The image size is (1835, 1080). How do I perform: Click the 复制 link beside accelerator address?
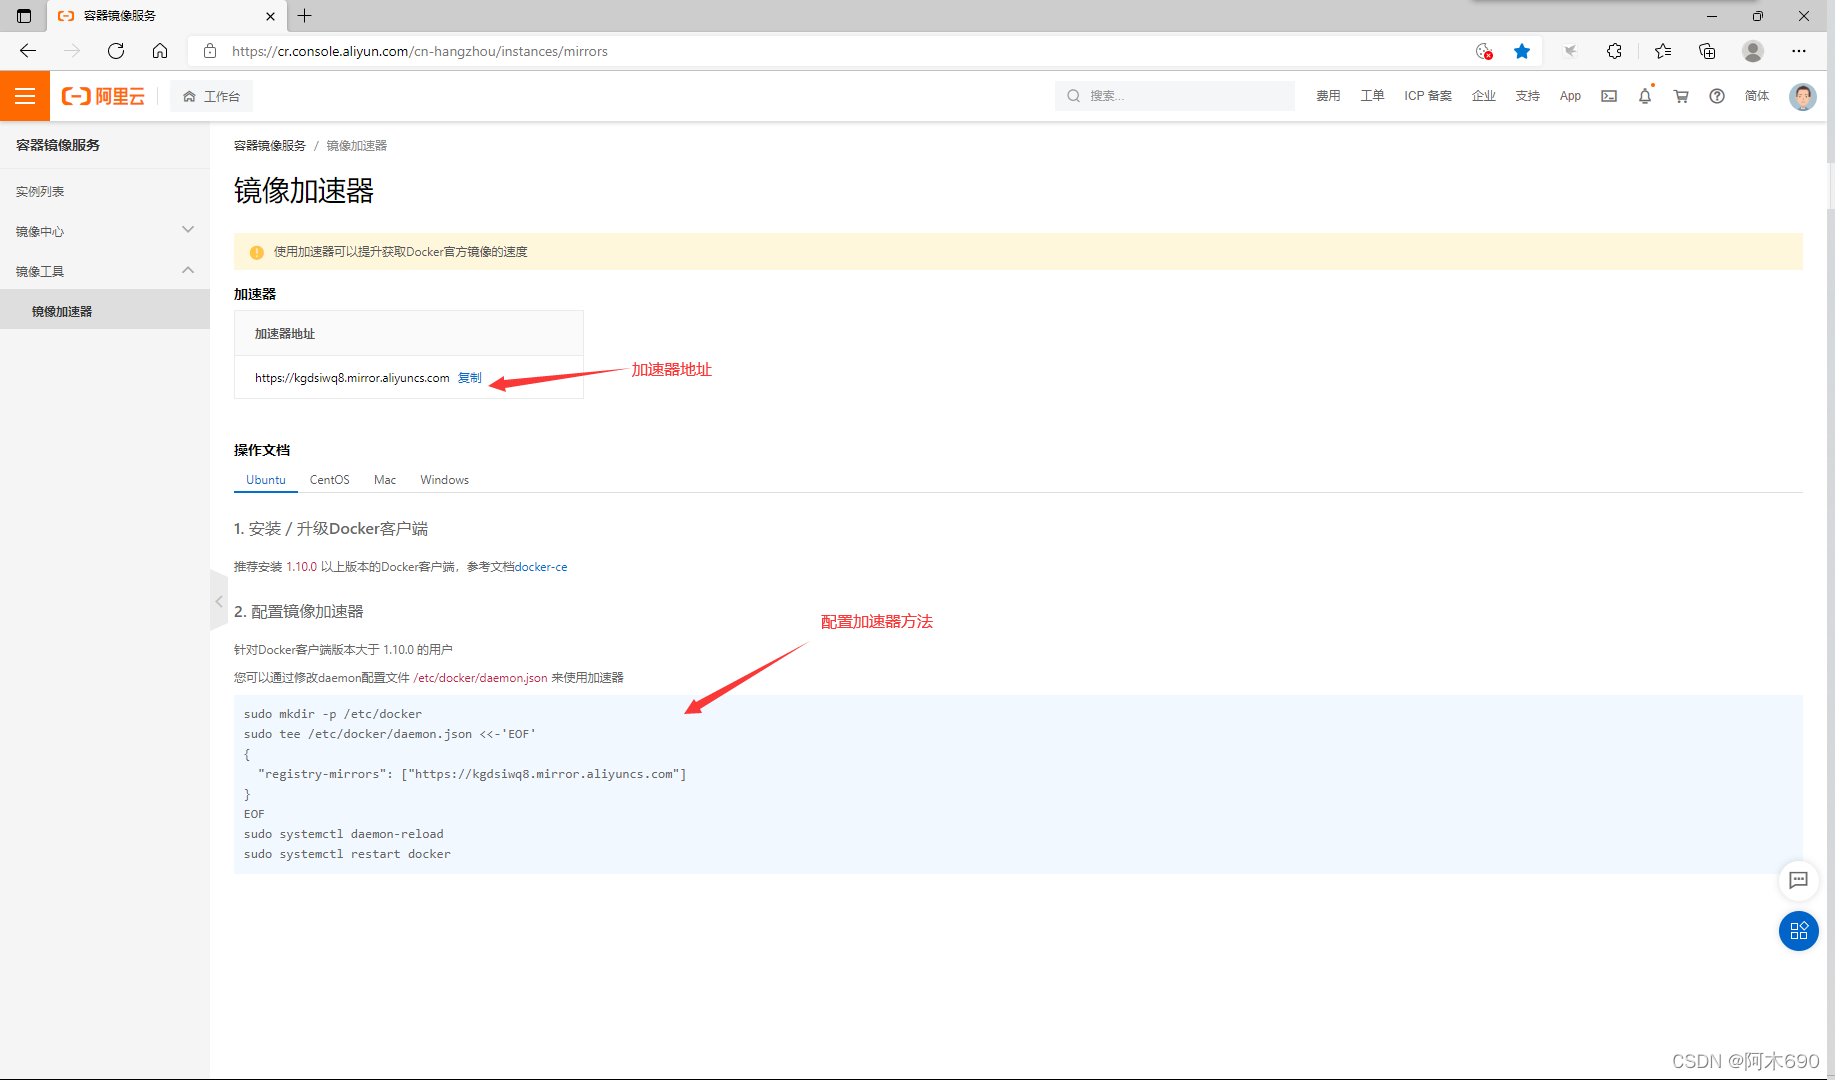[470, 378]
